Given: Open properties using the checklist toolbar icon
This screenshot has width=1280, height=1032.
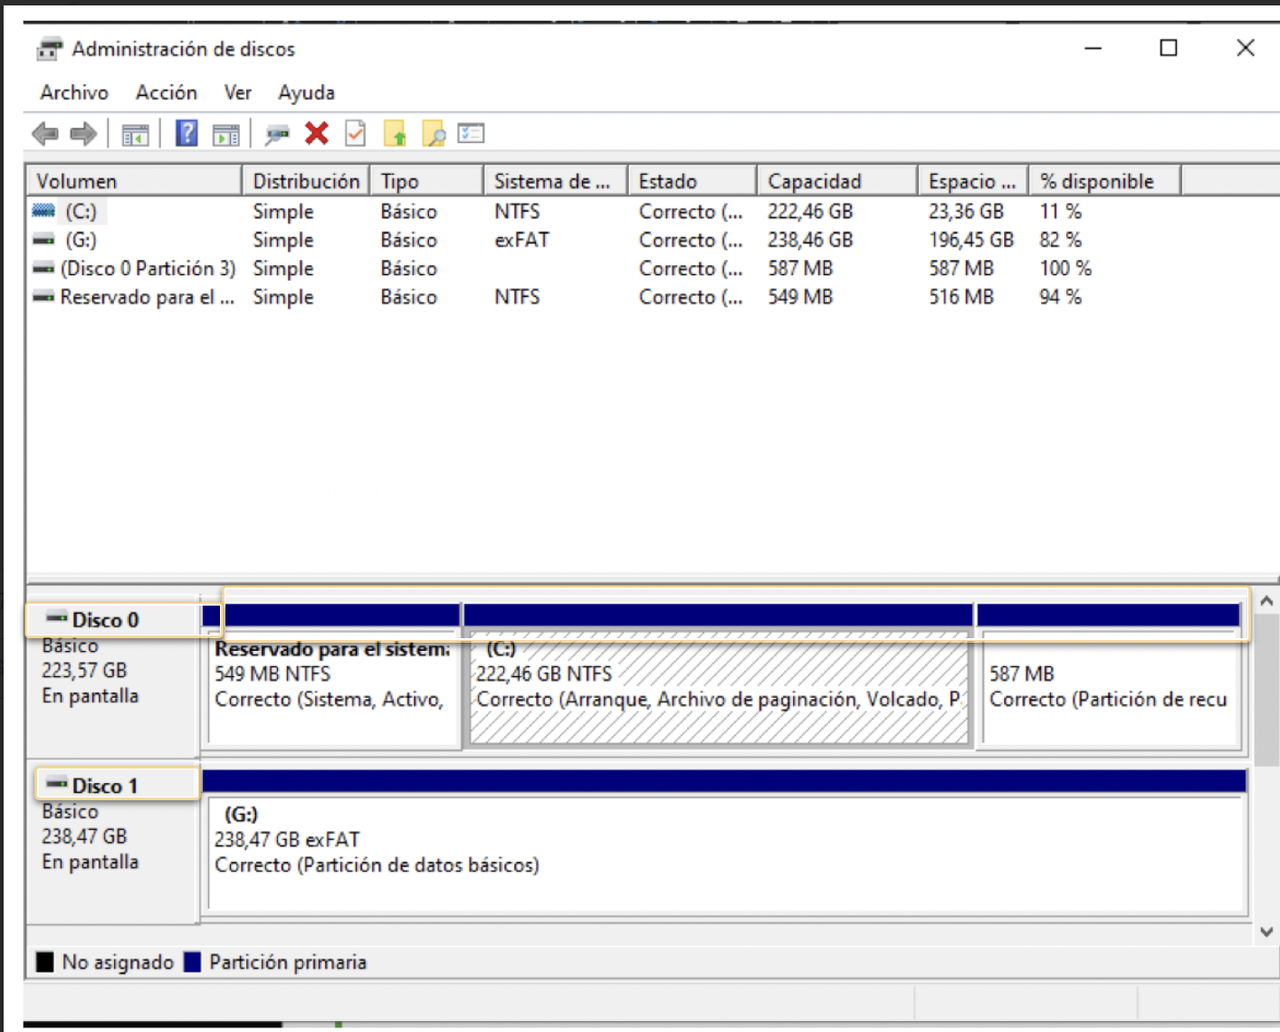Looking at the screenshot, I should point(470,133).
